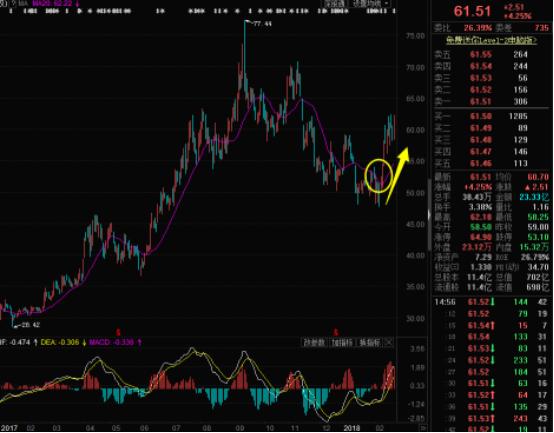Click the 28.42 lowest price marker
Viewport: 554px width, 433px height.
[x=26, y=325]
